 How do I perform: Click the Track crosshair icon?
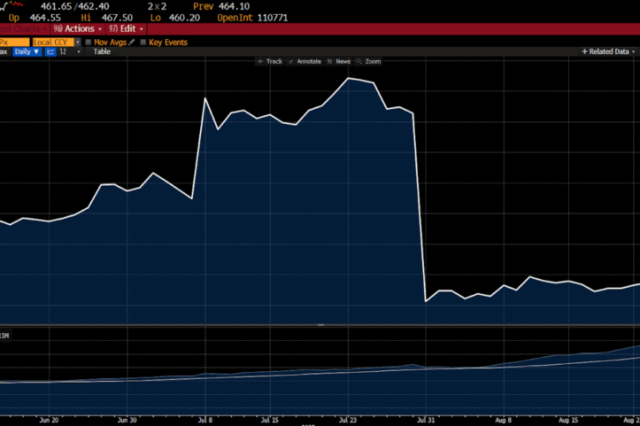point(260,62)
